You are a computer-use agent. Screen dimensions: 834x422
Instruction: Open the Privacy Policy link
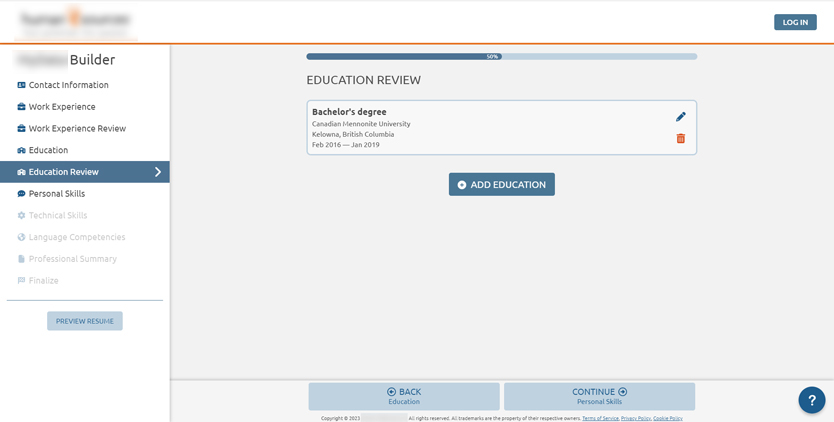(x=635, y=418)
